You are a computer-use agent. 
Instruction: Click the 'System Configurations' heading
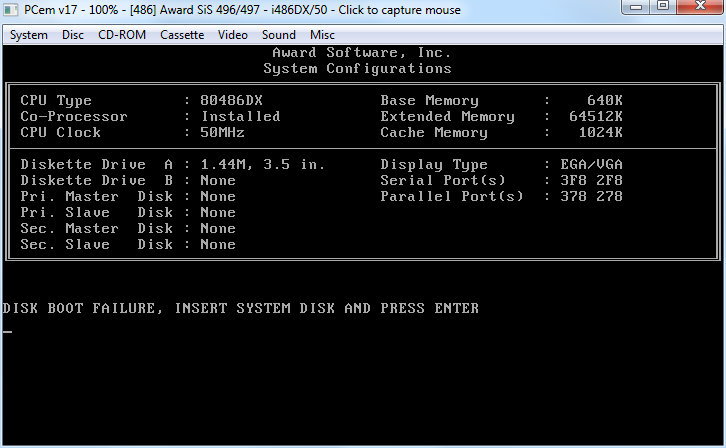coord(357,68)
